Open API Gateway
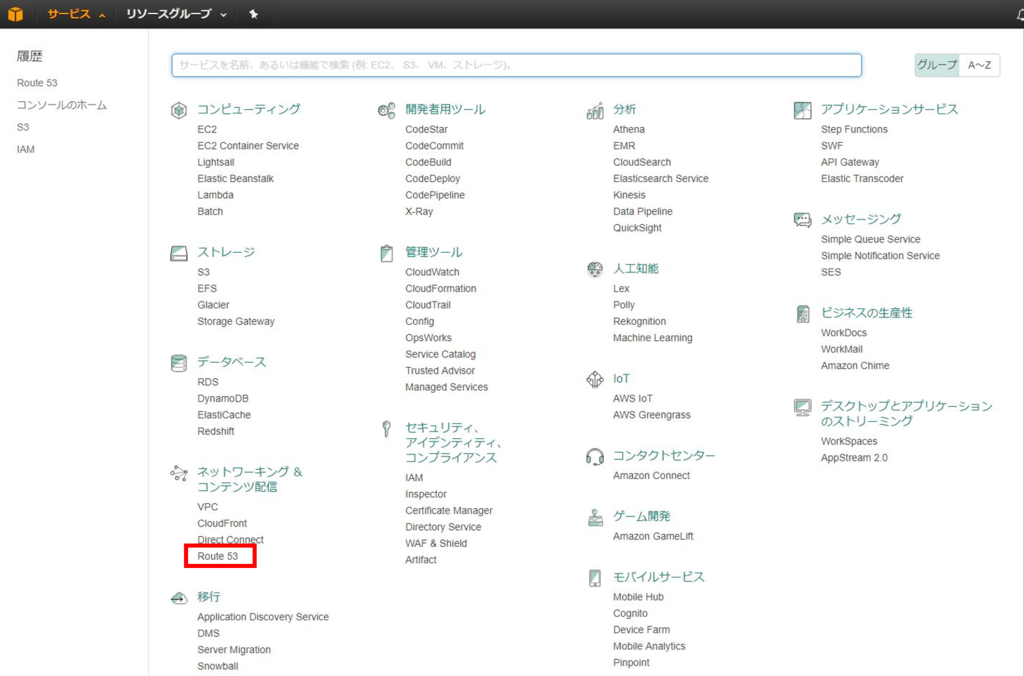The height and width of the screenshot is (676, 1024). click(x=850, y=162)
